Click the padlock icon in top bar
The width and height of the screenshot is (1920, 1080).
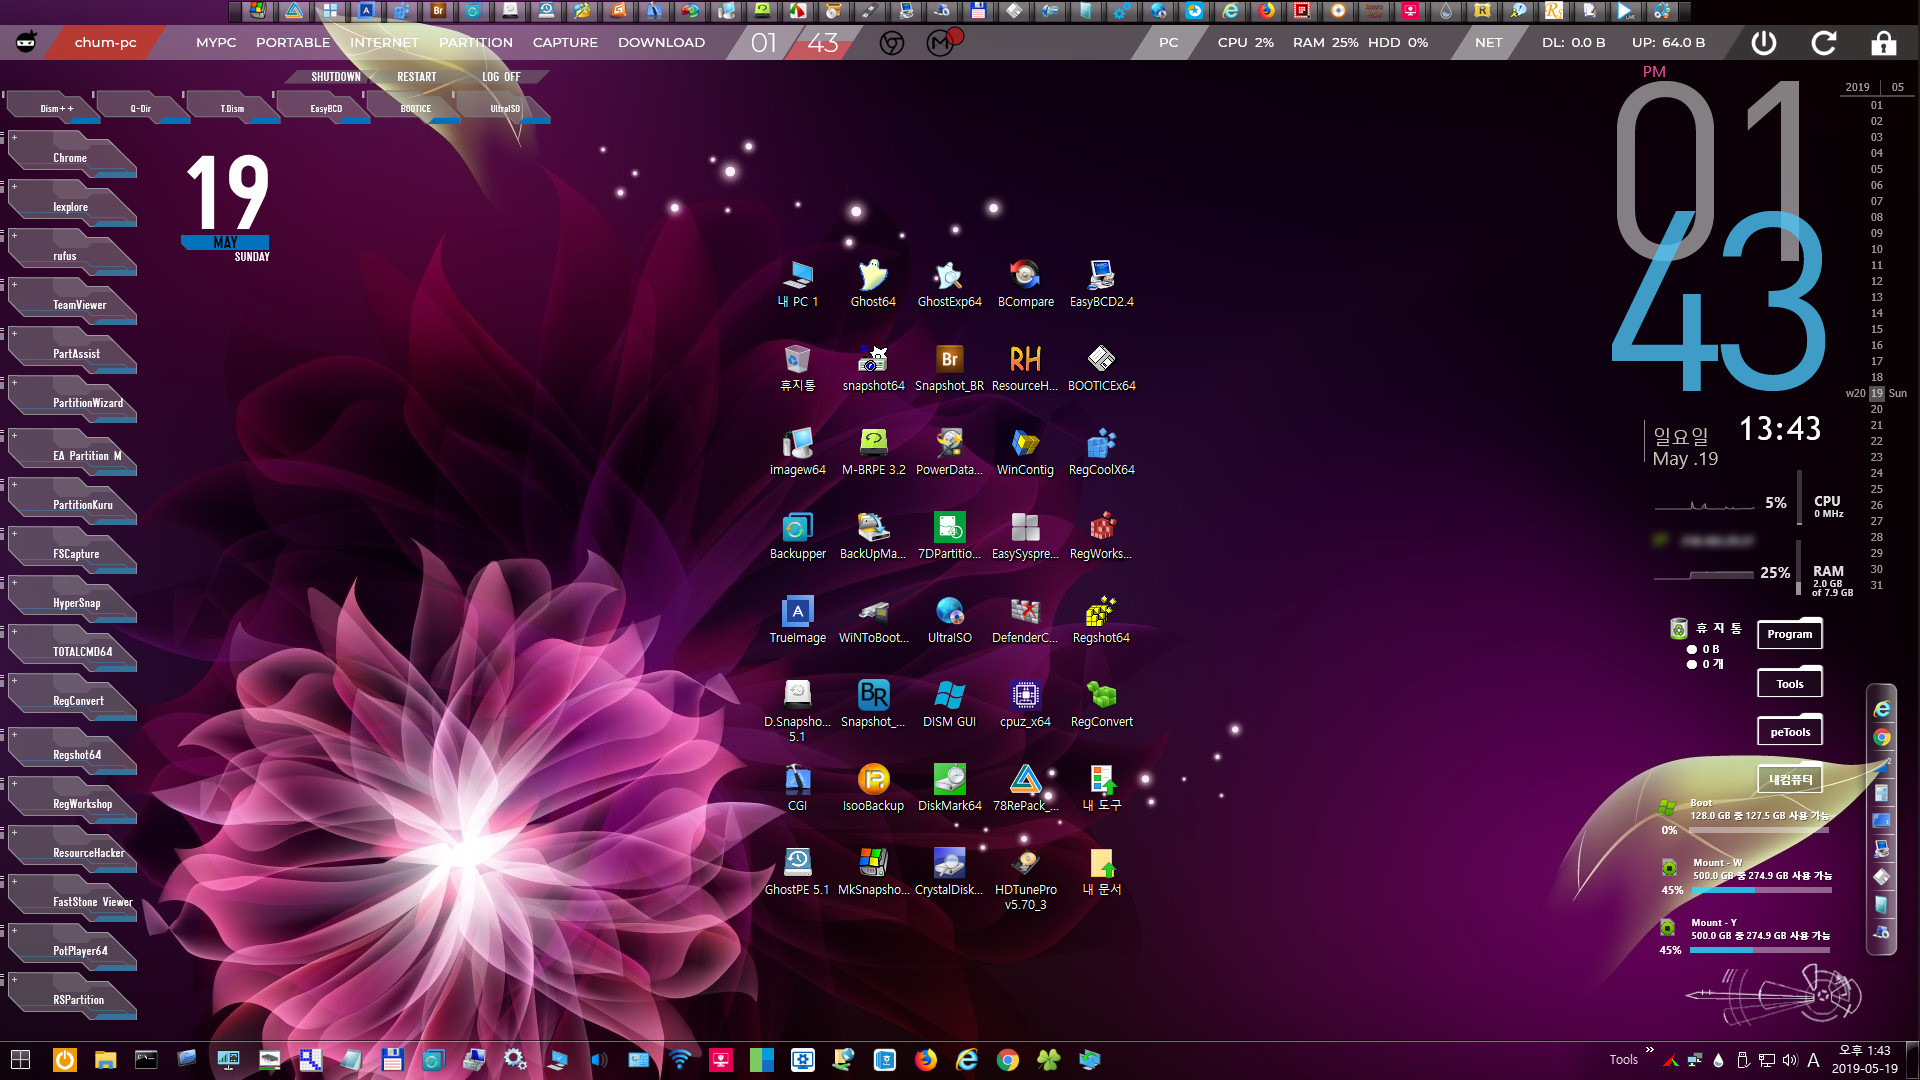pos(1883,43)
